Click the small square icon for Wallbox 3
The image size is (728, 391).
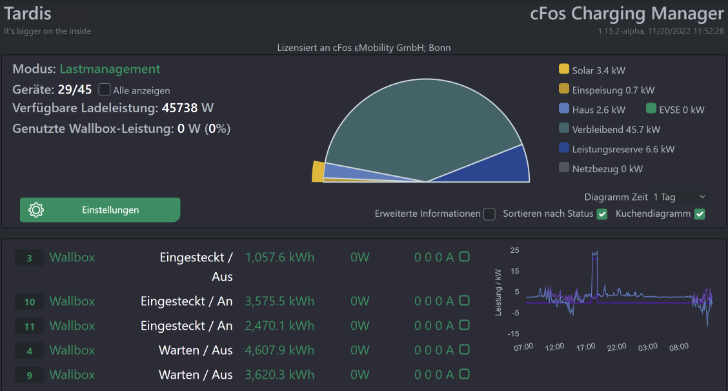click(x=464, y=256)
